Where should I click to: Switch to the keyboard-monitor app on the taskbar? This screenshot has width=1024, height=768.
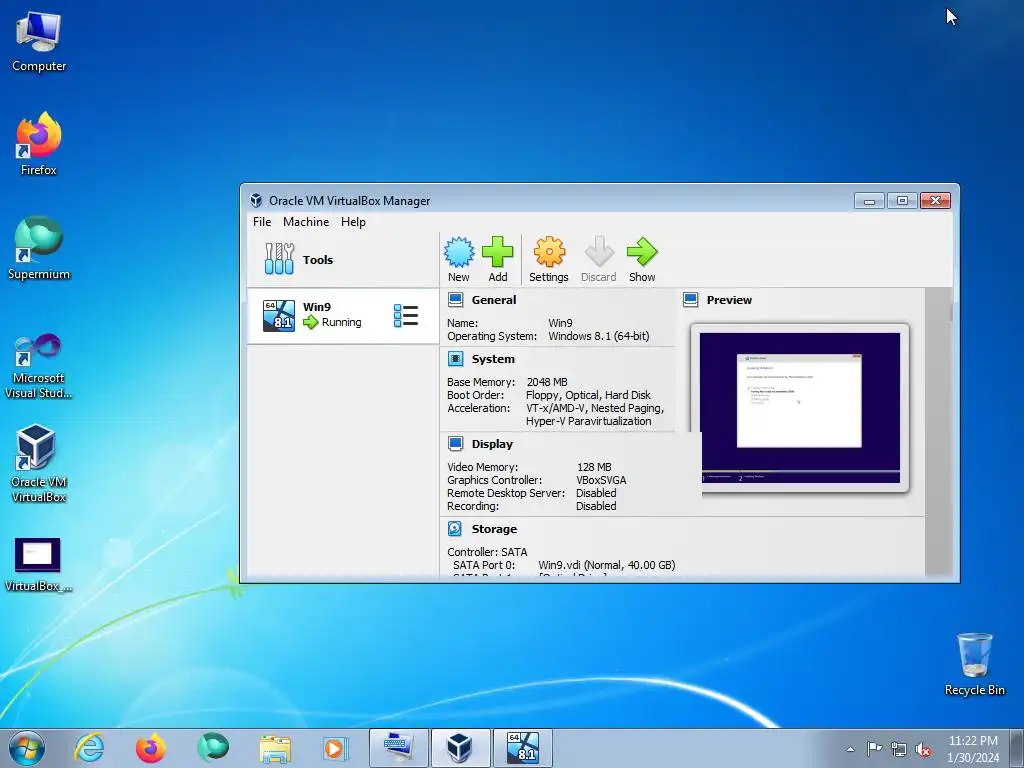(398, 748)
